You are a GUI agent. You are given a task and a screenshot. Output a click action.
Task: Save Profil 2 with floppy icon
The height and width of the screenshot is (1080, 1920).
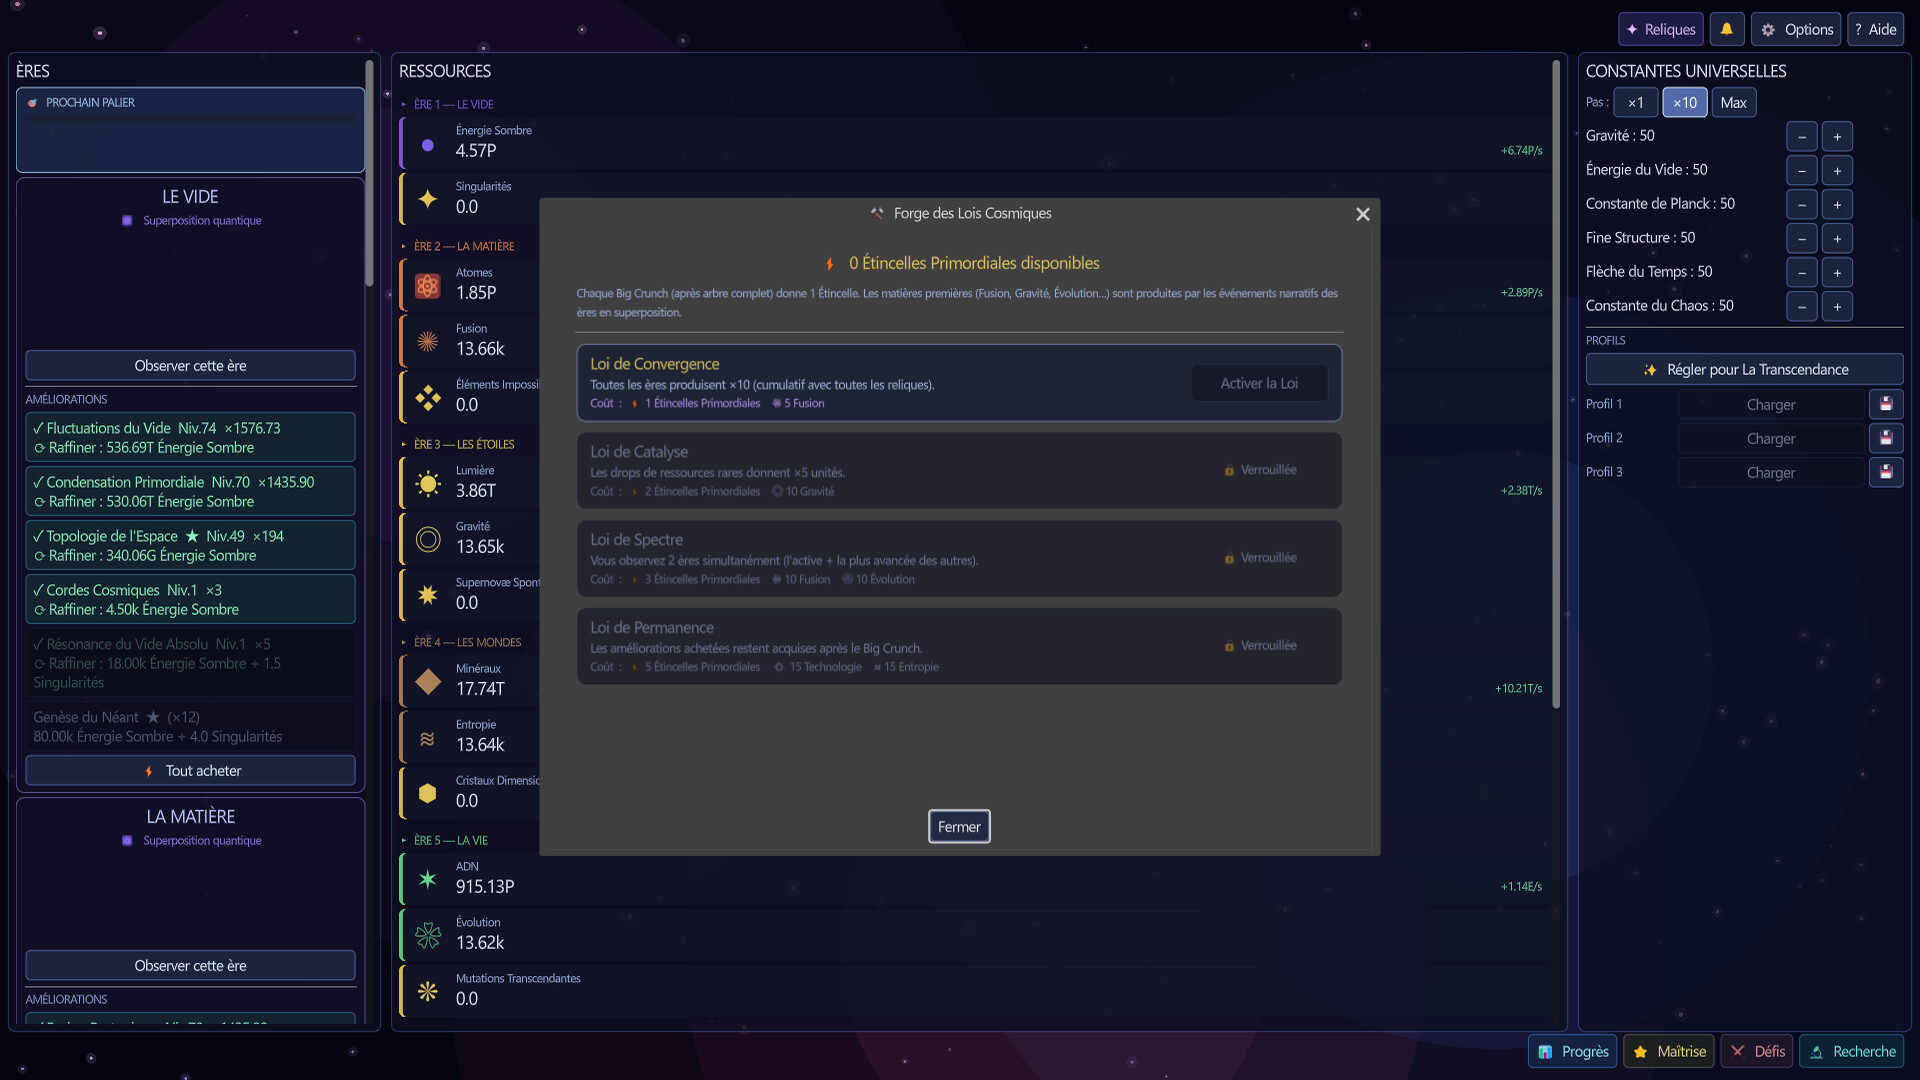click(x=1886, y=438)
